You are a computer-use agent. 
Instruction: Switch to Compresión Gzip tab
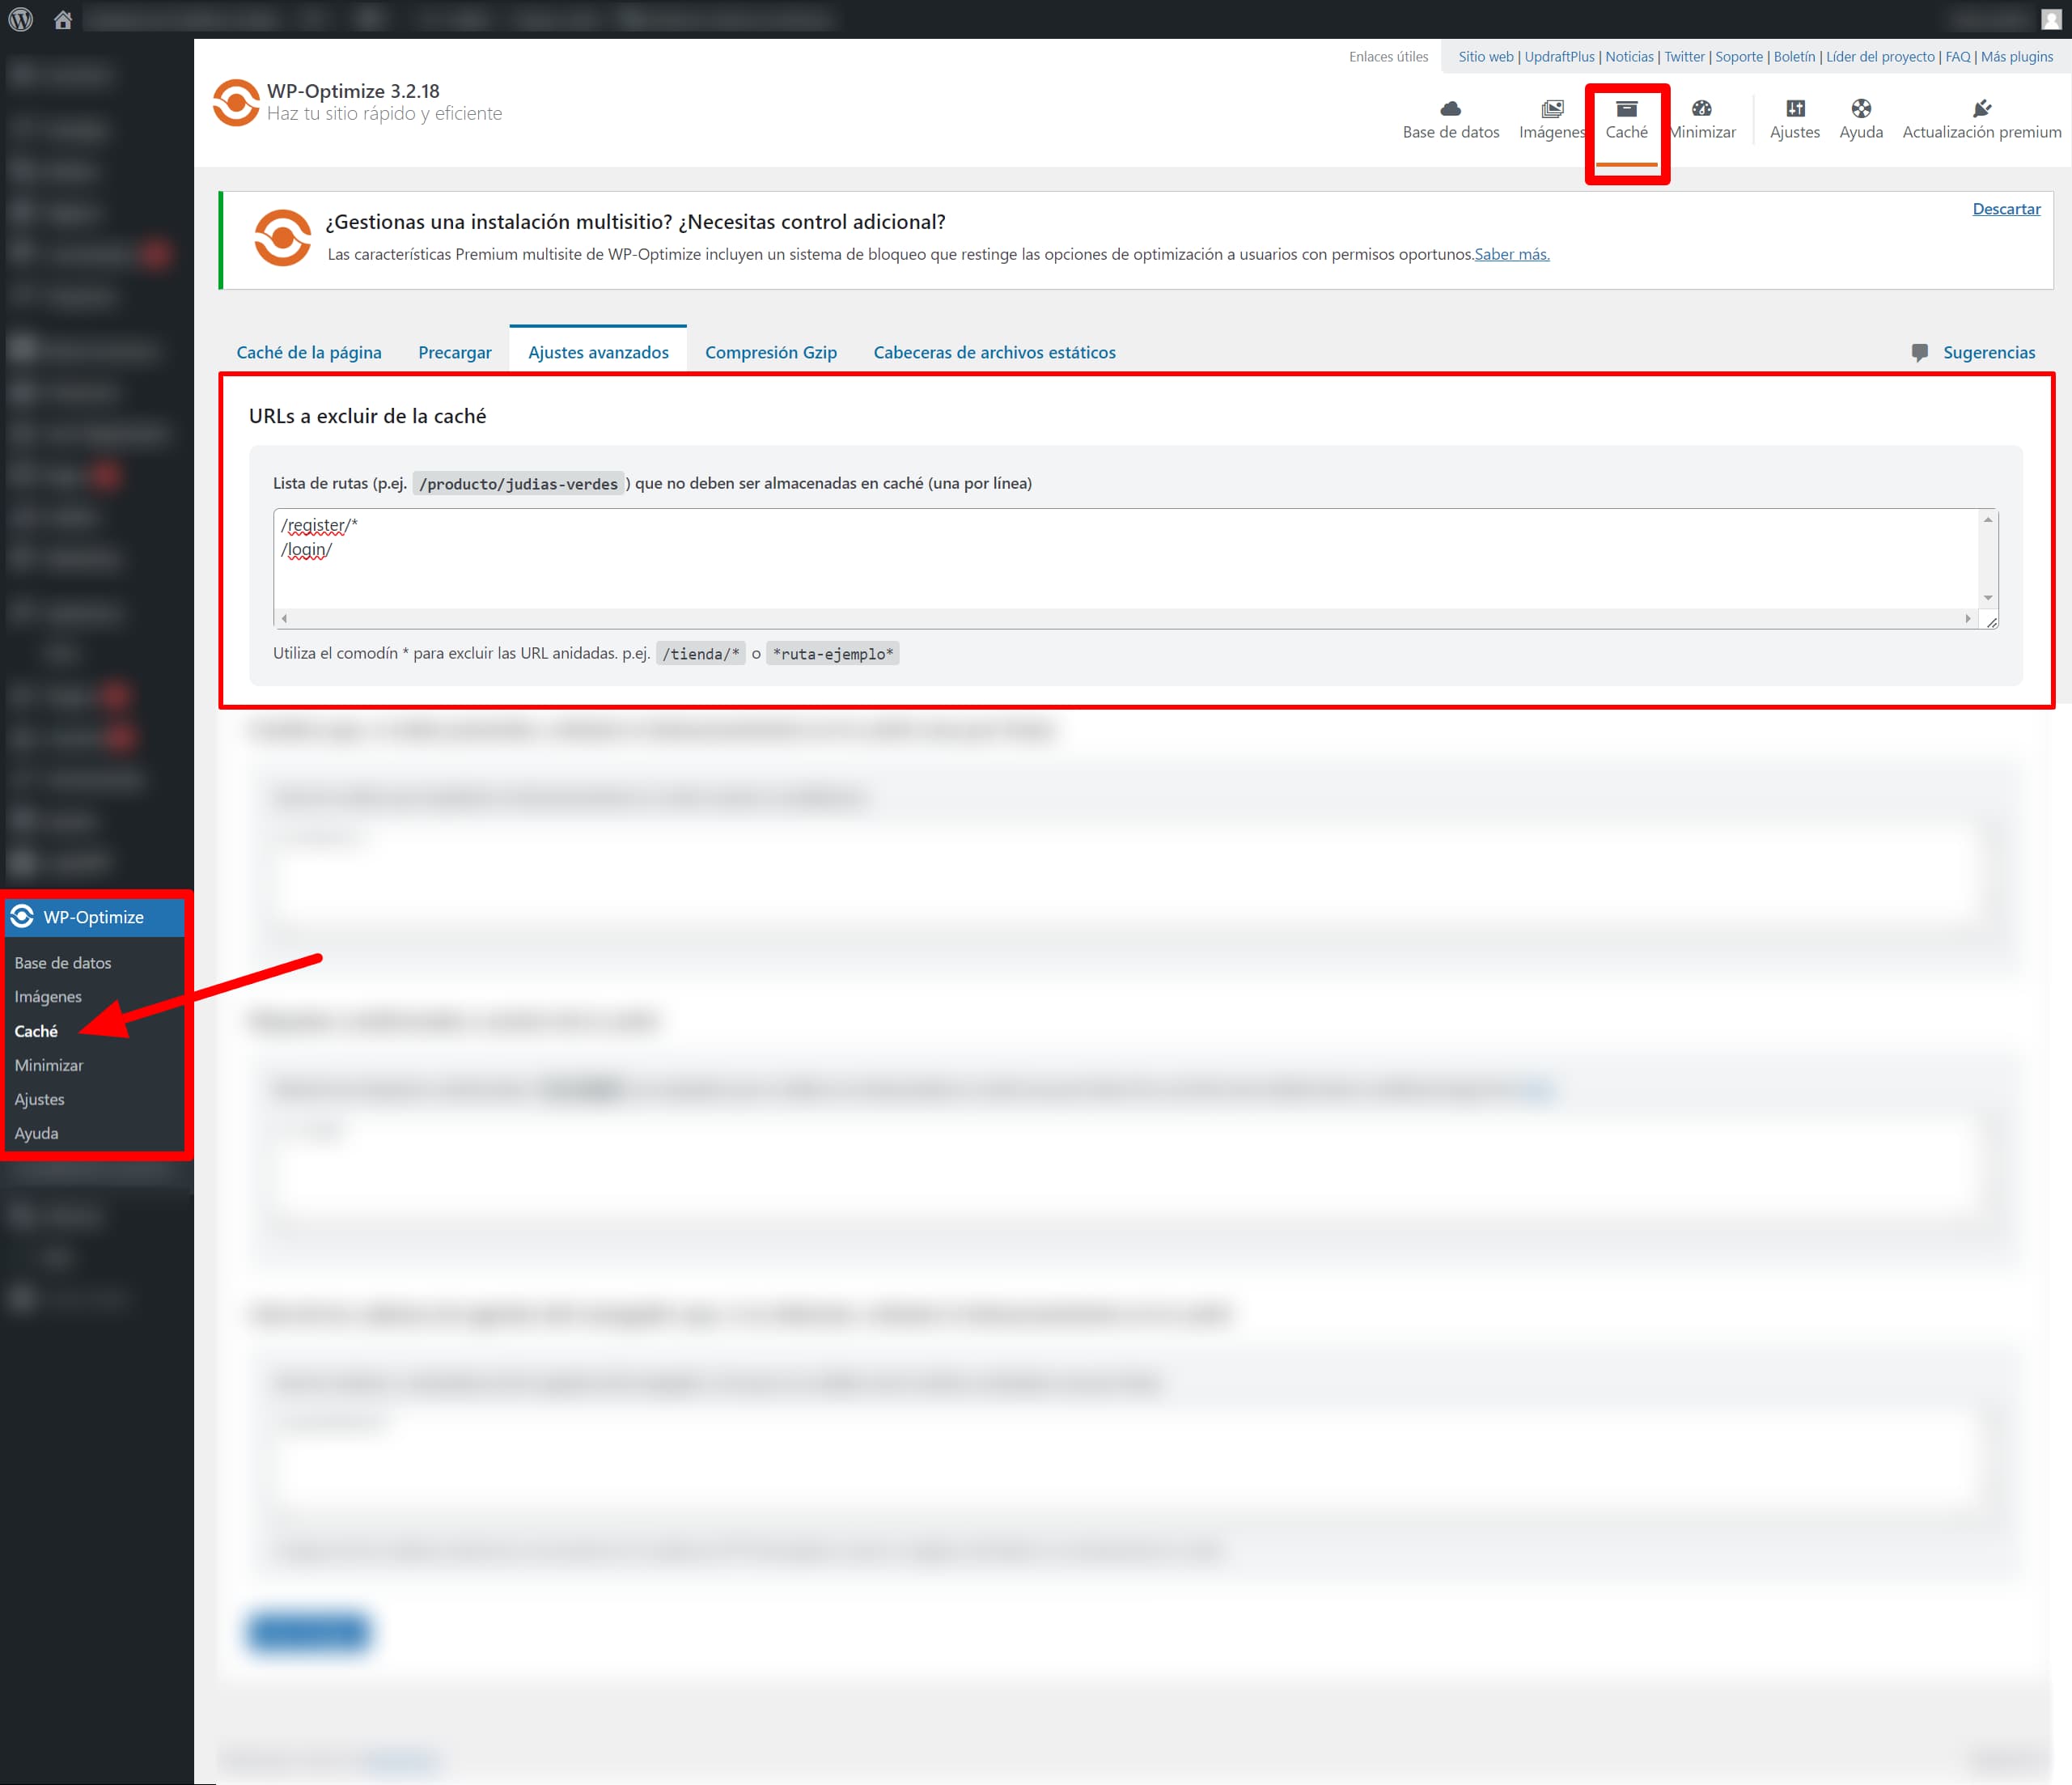[770, 352]
